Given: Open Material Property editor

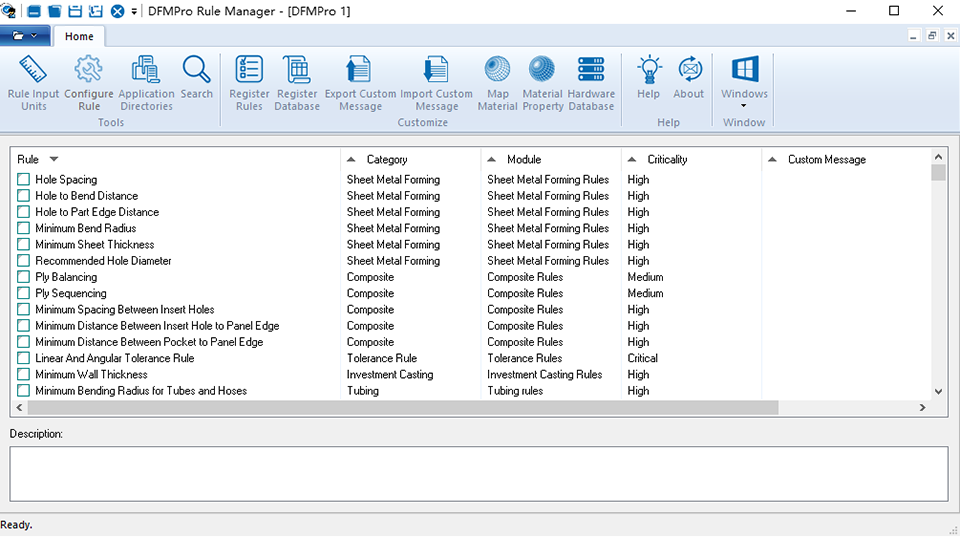Looking at the screenshot, I should (x=542, y=83).
